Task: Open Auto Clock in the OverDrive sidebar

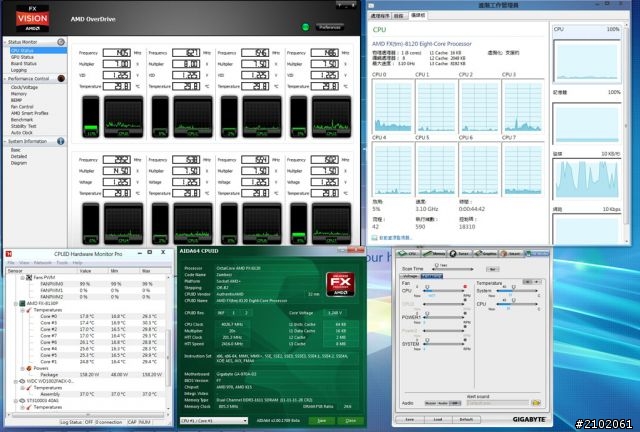Action: pos(21,133)
